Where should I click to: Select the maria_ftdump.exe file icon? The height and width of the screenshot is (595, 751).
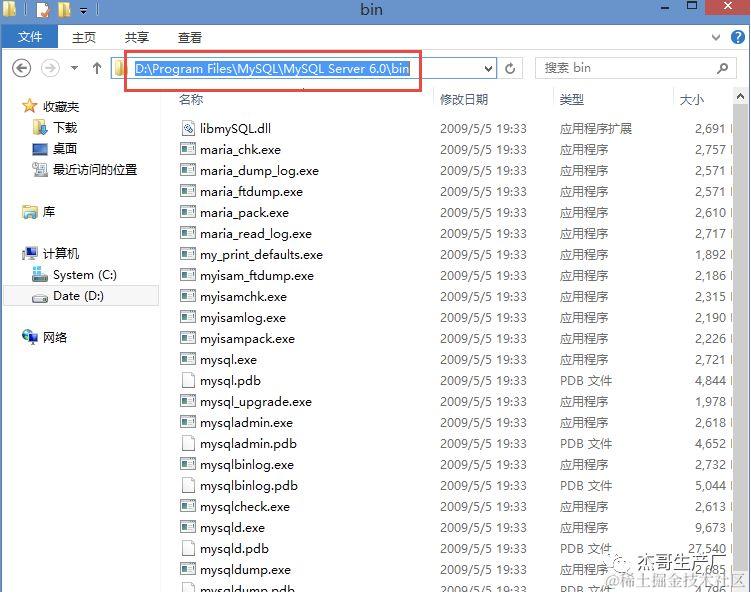tap(188, 191)
